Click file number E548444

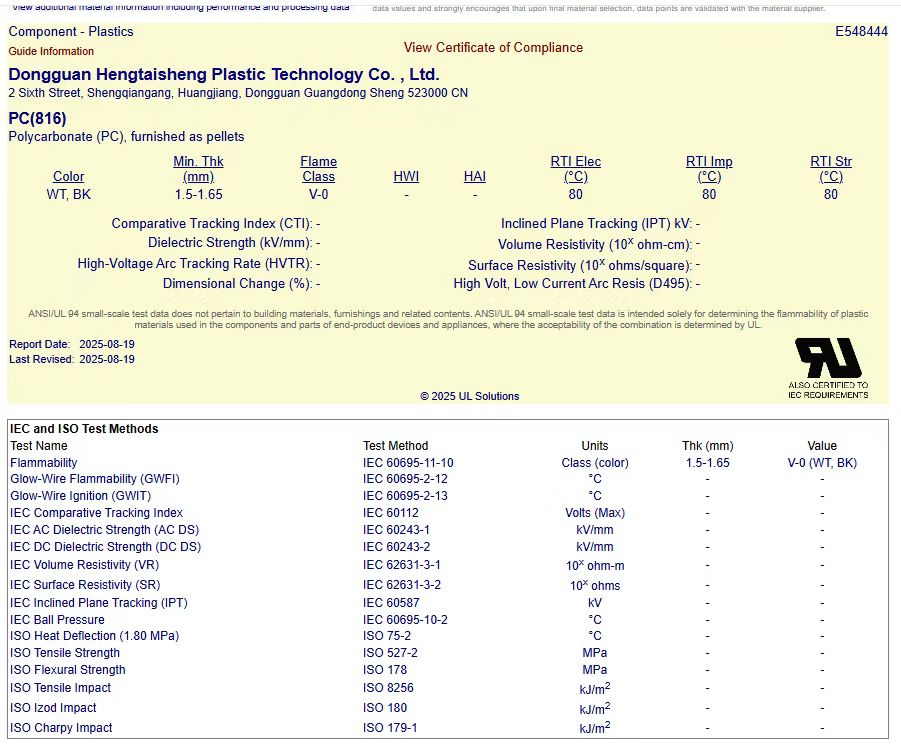click(861, 32)
